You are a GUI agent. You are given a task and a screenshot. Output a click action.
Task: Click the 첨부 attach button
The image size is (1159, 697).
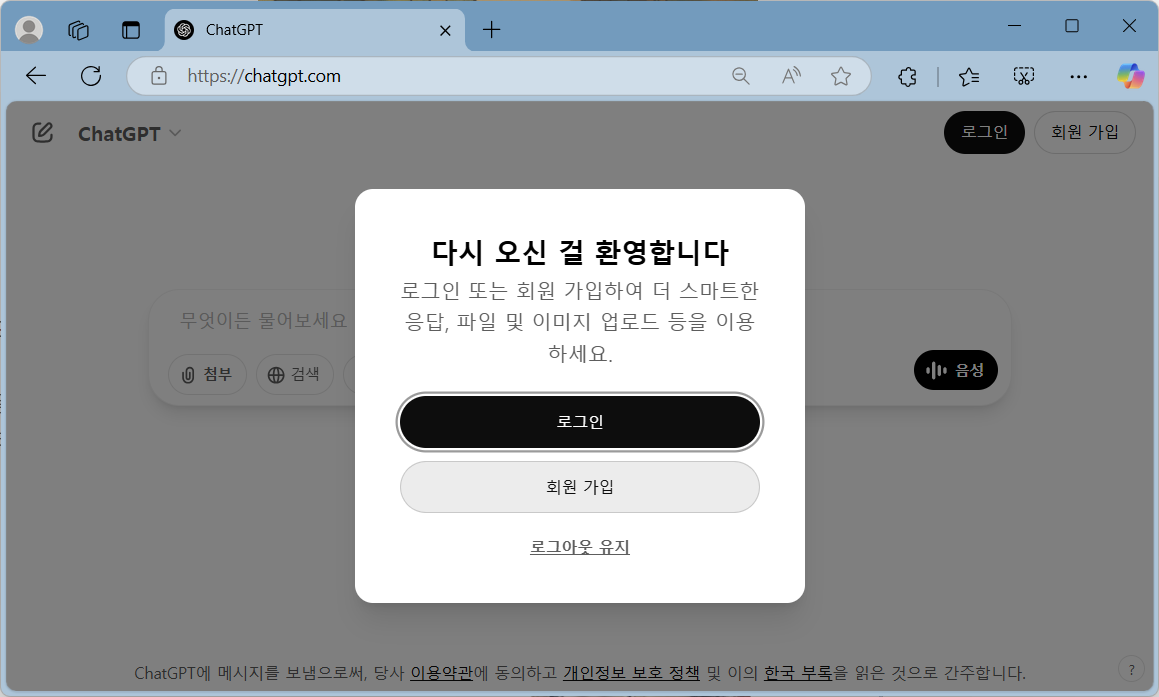(x=207, y=374)
